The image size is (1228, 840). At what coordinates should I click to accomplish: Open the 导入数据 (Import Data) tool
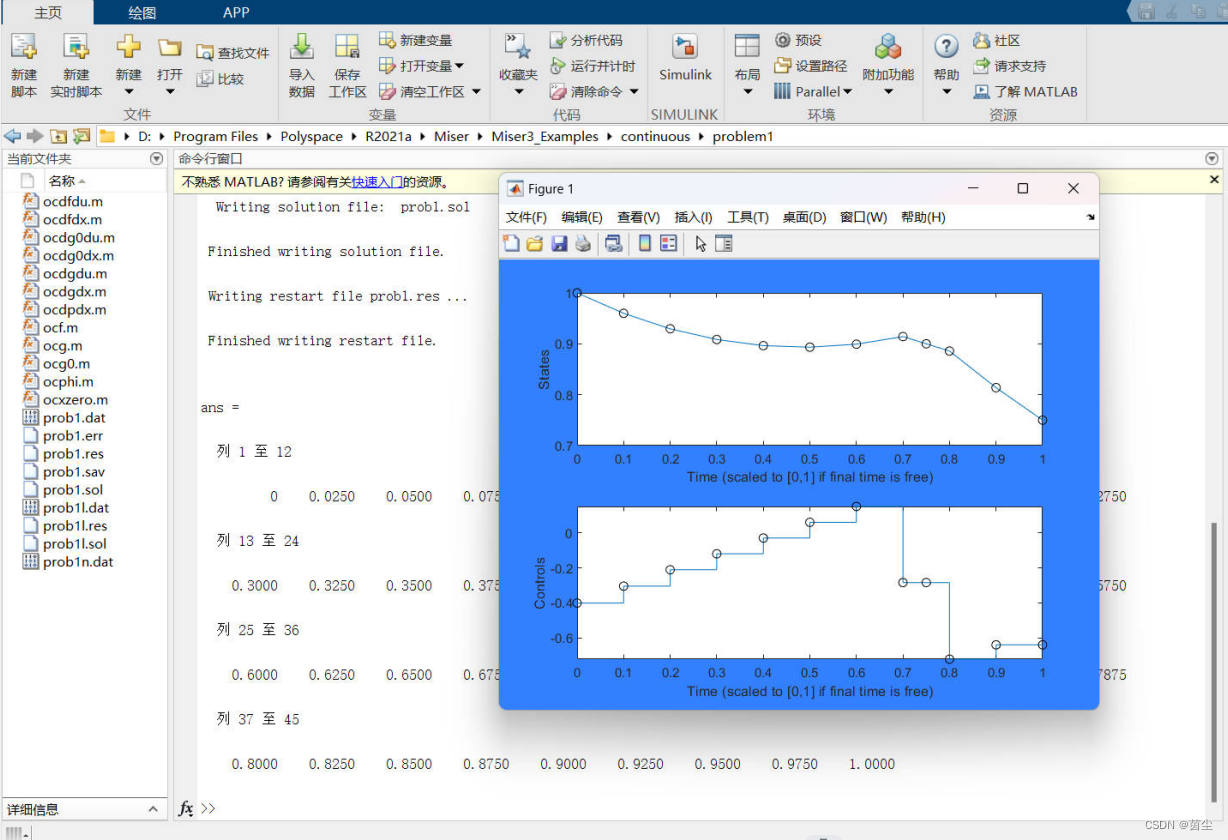[301, 63]
